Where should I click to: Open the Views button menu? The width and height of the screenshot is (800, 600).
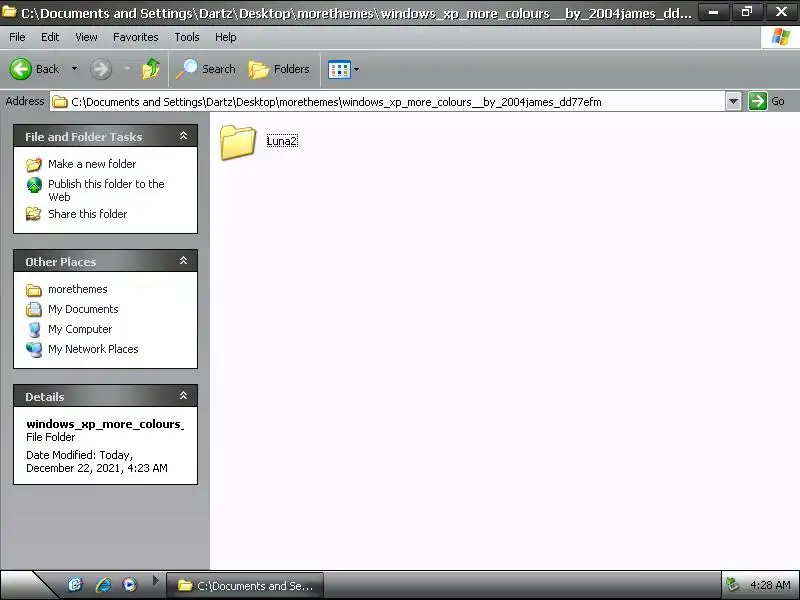pos(343,69)
